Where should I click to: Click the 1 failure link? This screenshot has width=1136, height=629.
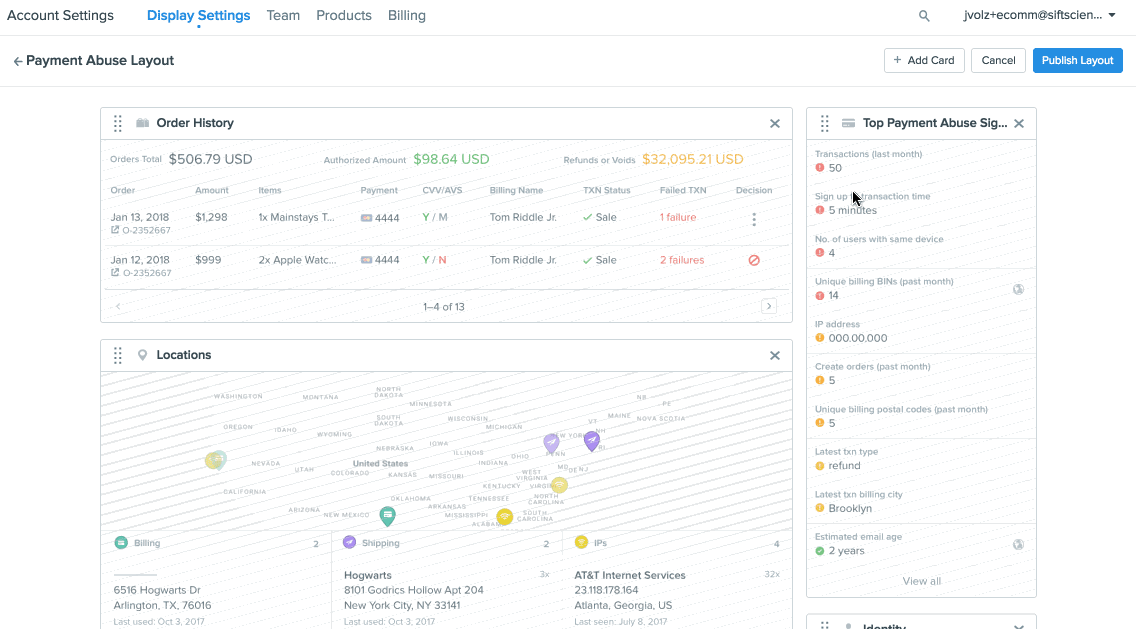[x=677, y=217]
